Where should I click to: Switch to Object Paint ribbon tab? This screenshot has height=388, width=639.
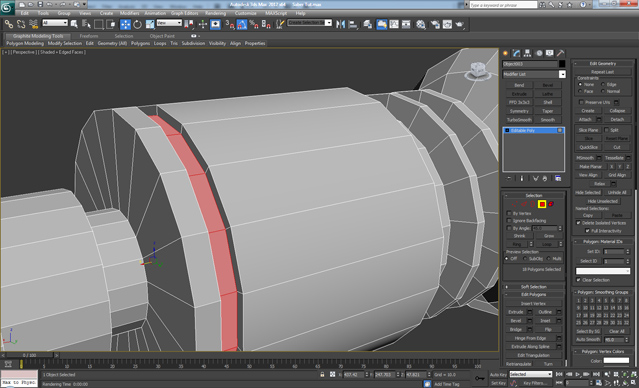coord(162,36)
